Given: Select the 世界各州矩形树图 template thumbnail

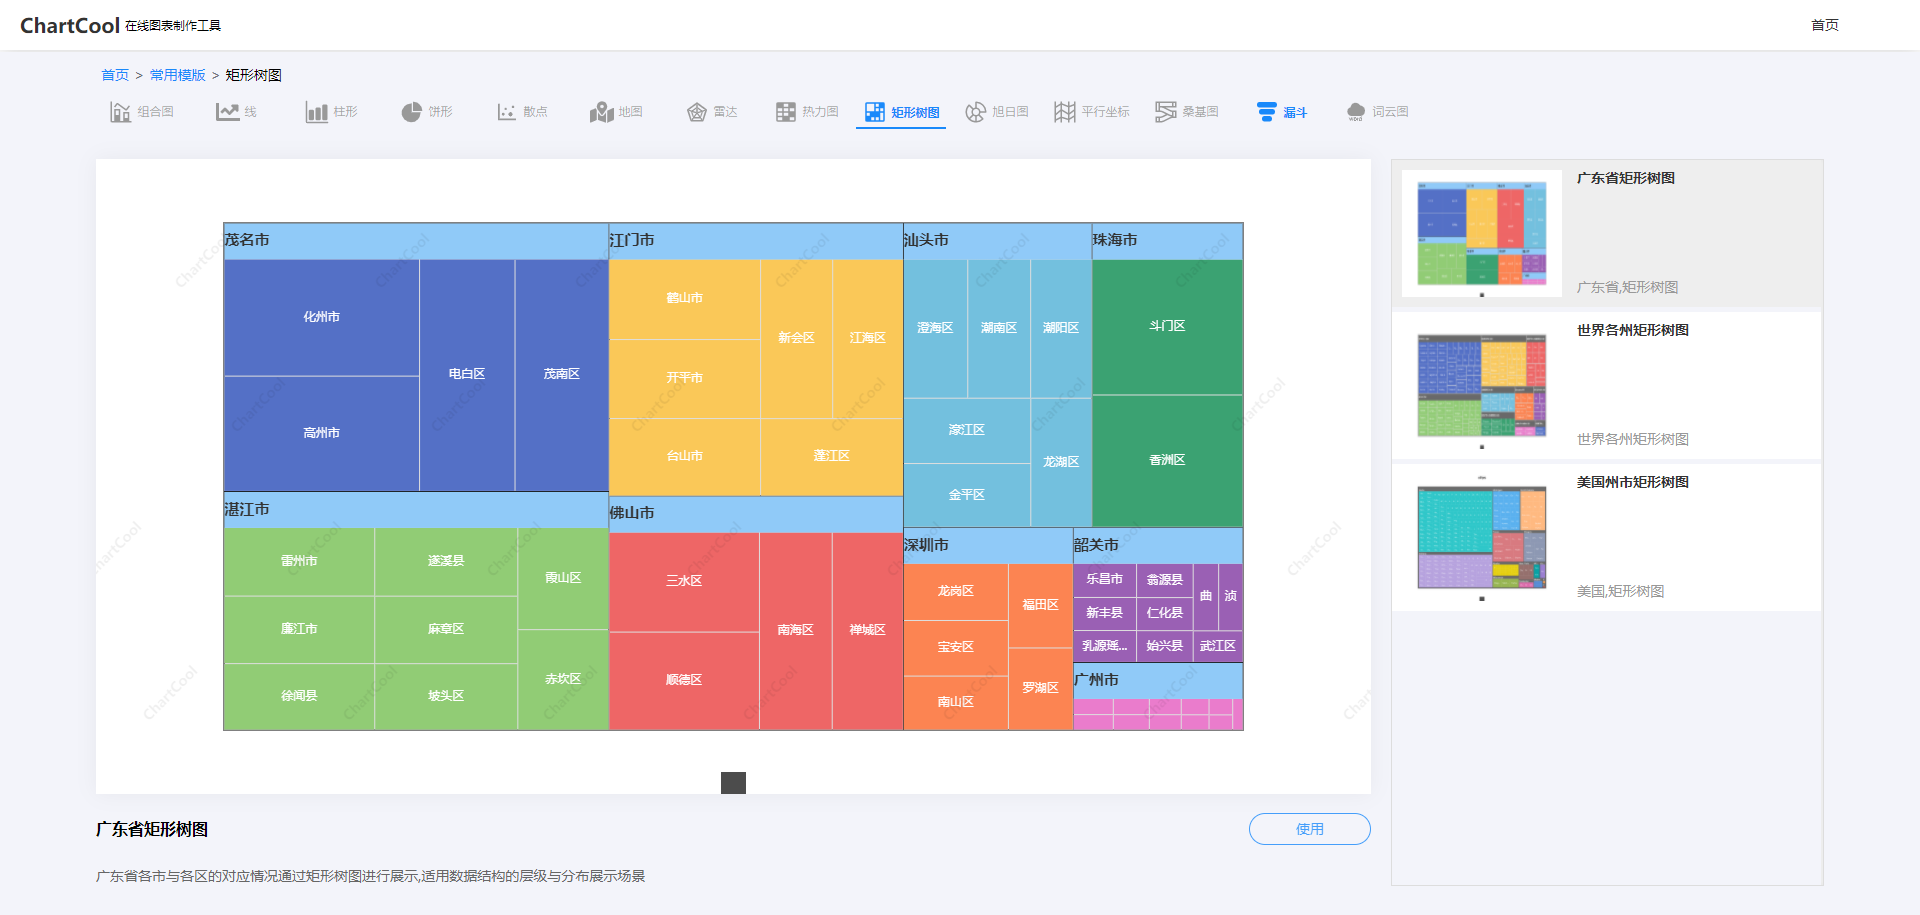Looking at the screenshot, I should (x=1482, y=385).
